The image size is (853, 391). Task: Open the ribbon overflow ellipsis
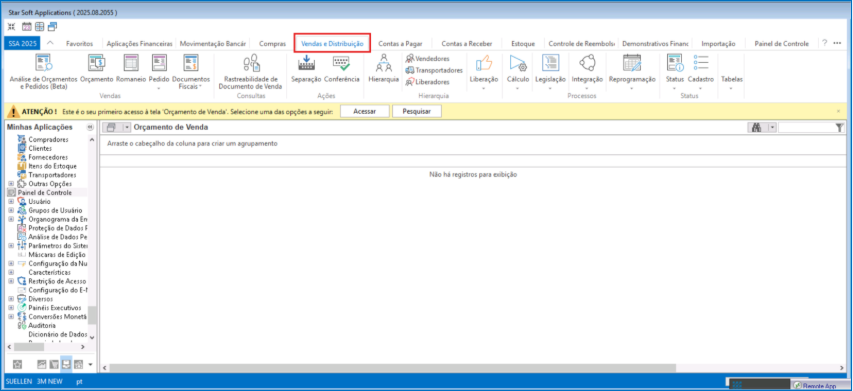click(x=837, y=43)
